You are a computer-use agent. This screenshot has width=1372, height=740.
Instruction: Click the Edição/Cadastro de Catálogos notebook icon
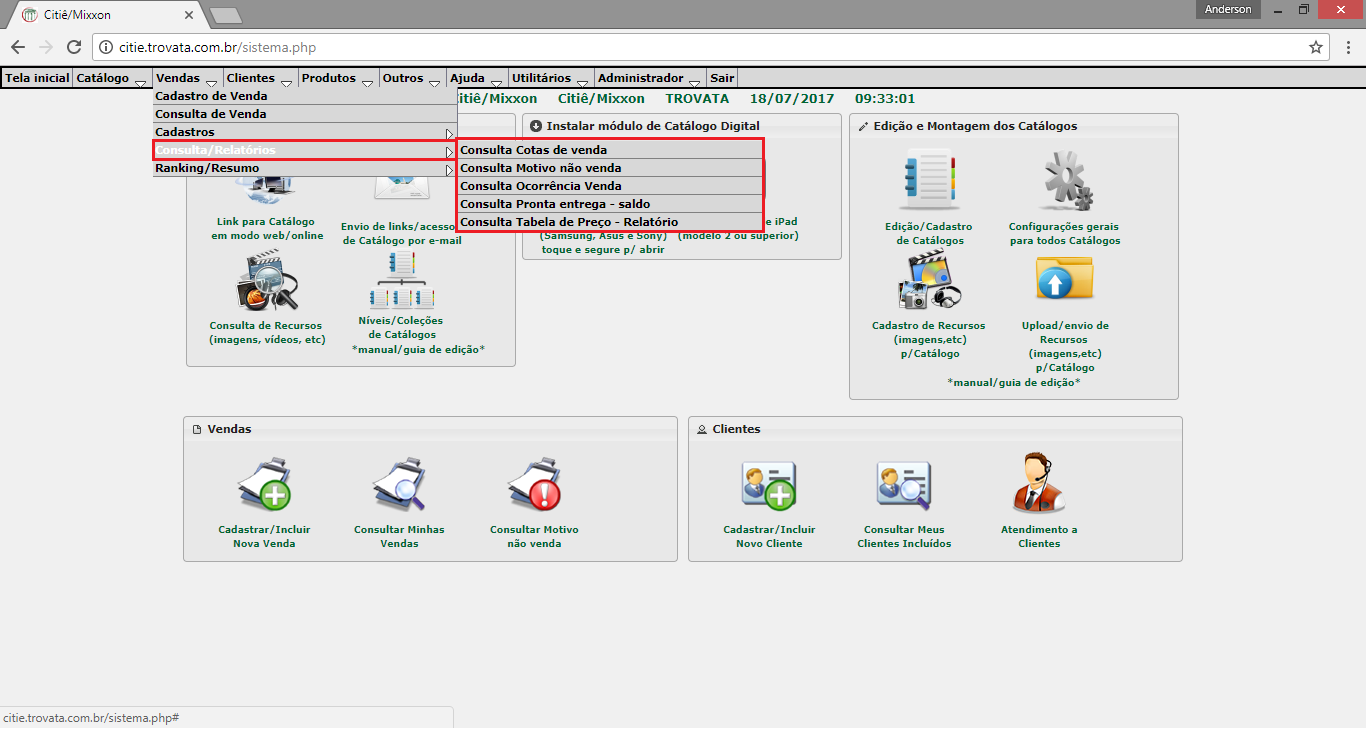click(928, 182)
